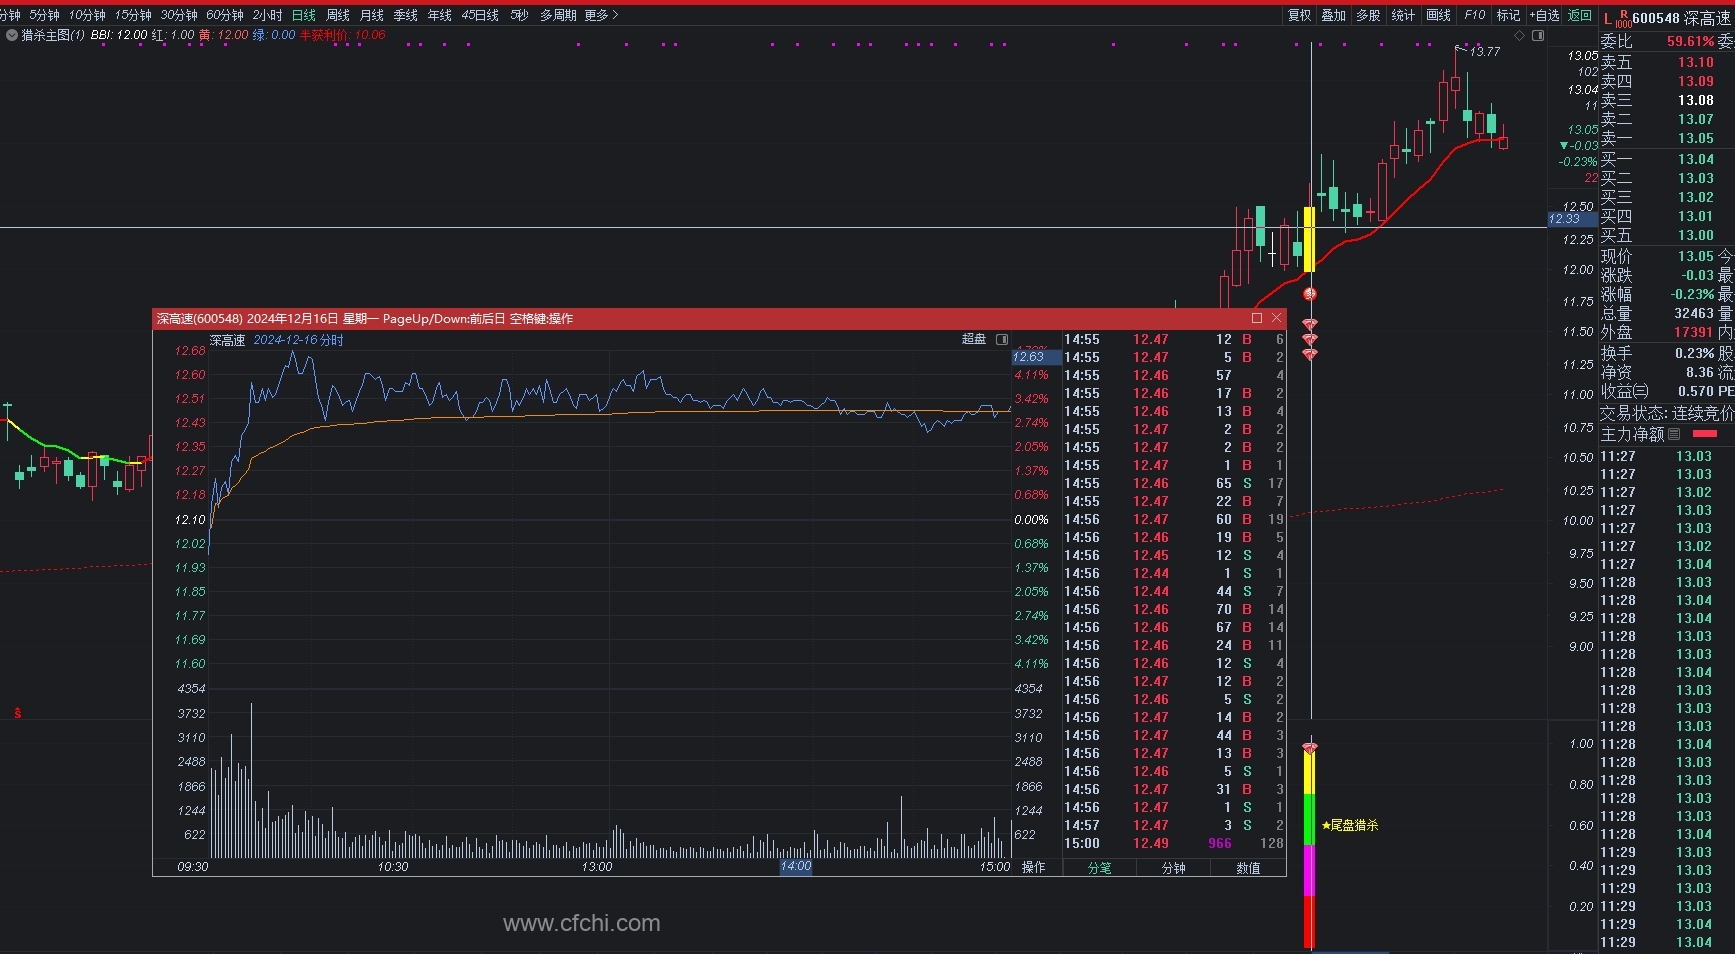Viewport: 1735px width, 954px height.
Task: Click the yellow highlighted candlestick at crosshair
Action: coord(1310,239)
